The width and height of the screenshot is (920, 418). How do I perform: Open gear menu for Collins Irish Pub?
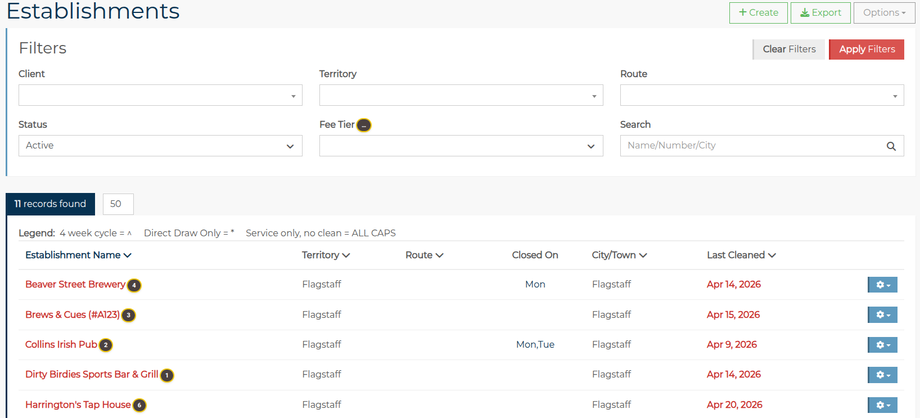click(x=882, y=345)
